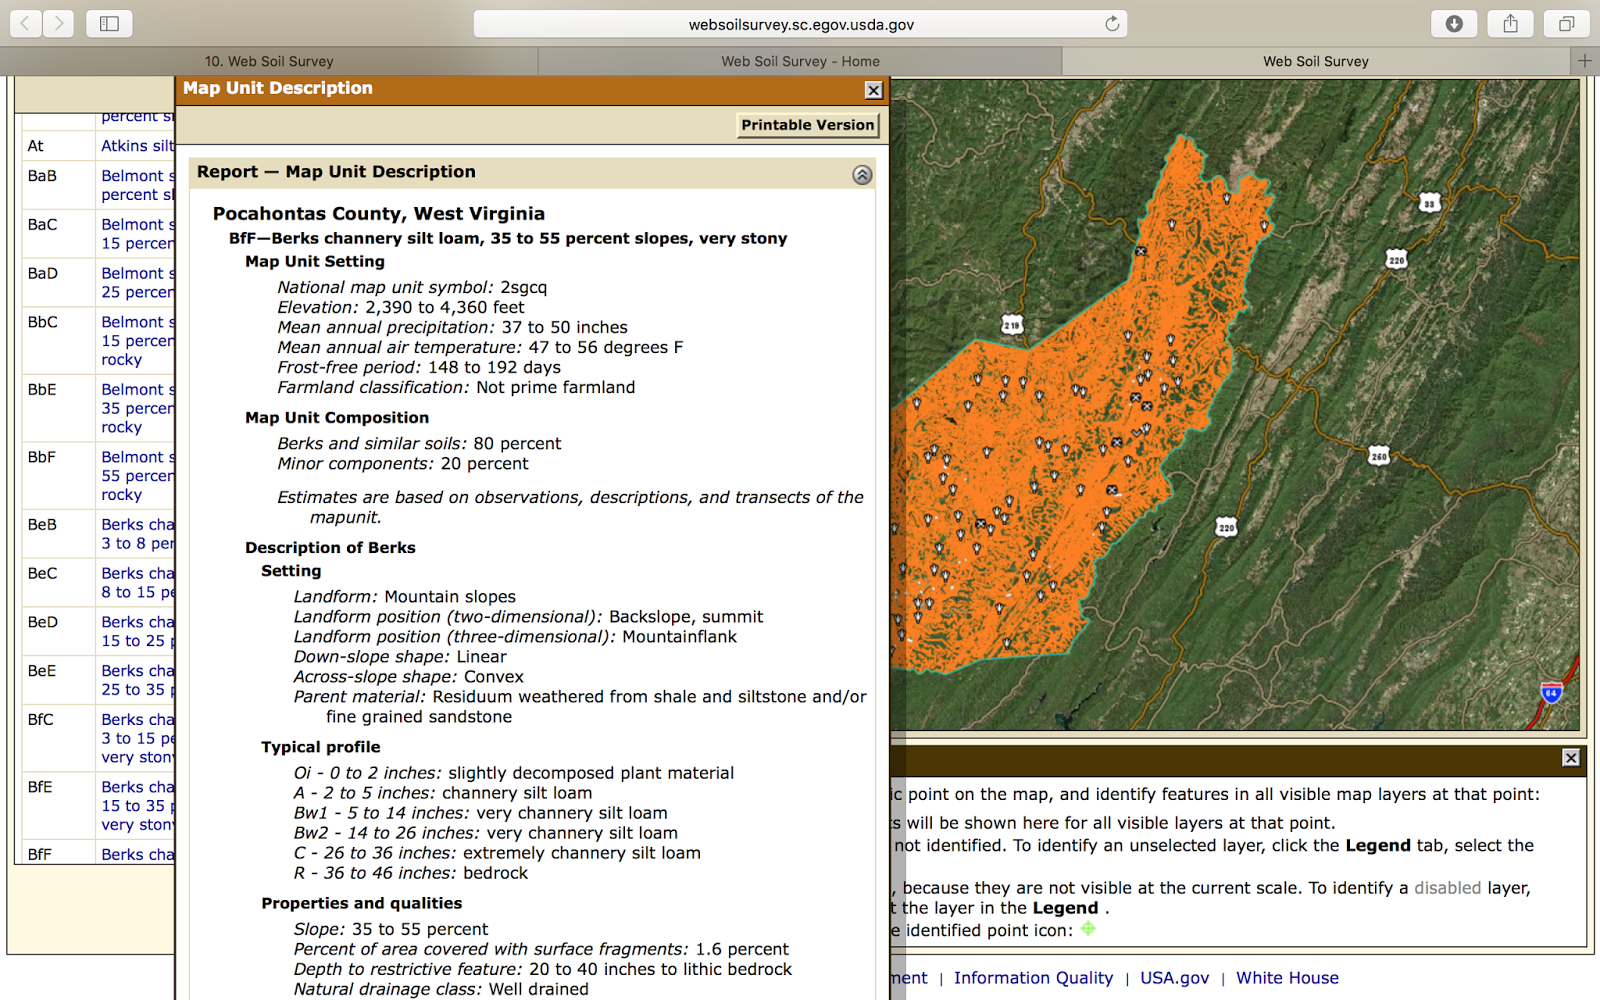
Task: Collapse the Report — Map Unit Description section
Action: click(x=861, y=174)
